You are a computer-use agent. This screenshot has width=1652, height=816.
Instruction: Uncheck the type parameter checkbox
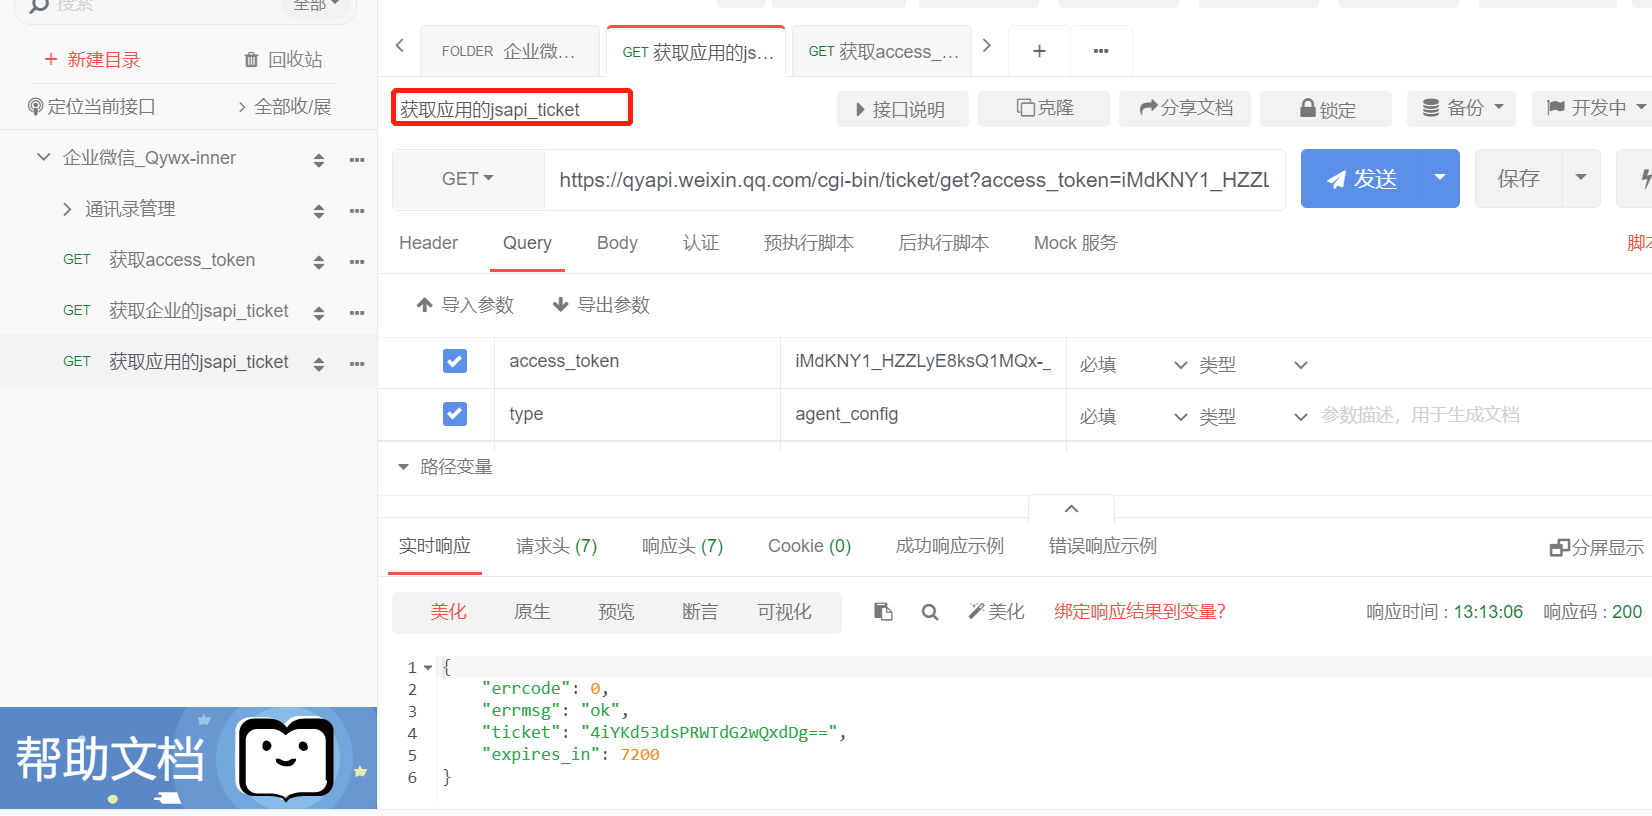pos(455,413)
